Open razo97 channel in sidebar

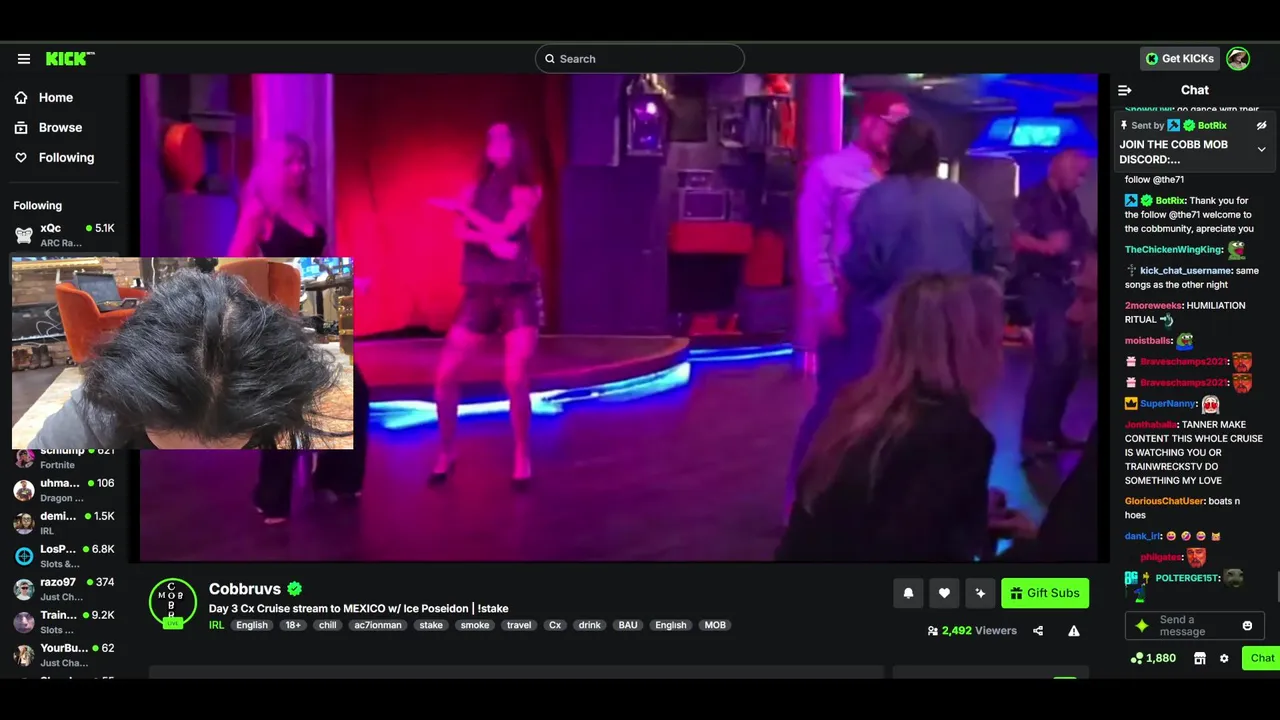(64, 589)
